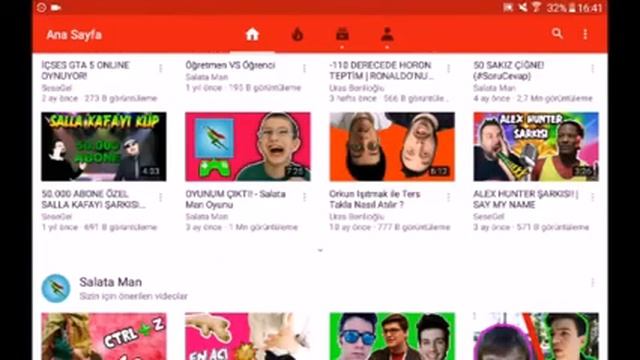
Task: Select '1 yıl önce · 691 B görüntüleme' text
Action: tap(99, 227)
